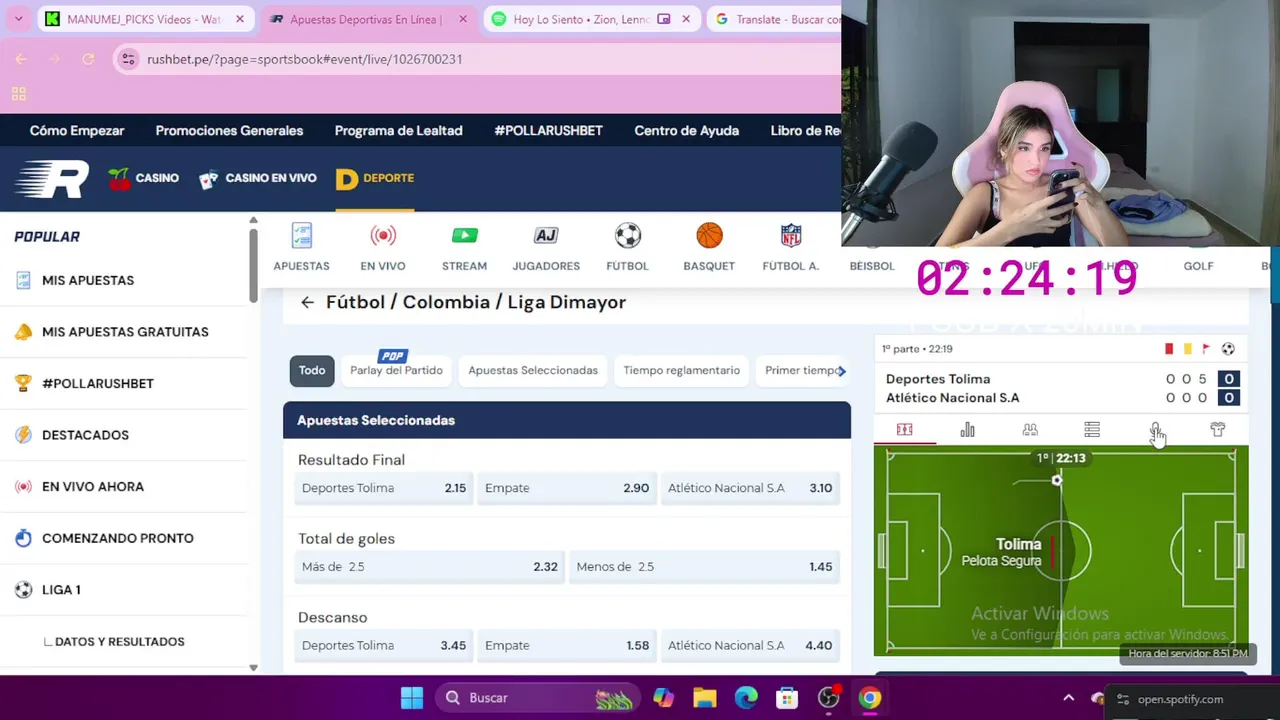Viewport: 1280px width, 720px height.
Task: Bet Menos de 2.5 at 1.45
Action: pos(704,567)
